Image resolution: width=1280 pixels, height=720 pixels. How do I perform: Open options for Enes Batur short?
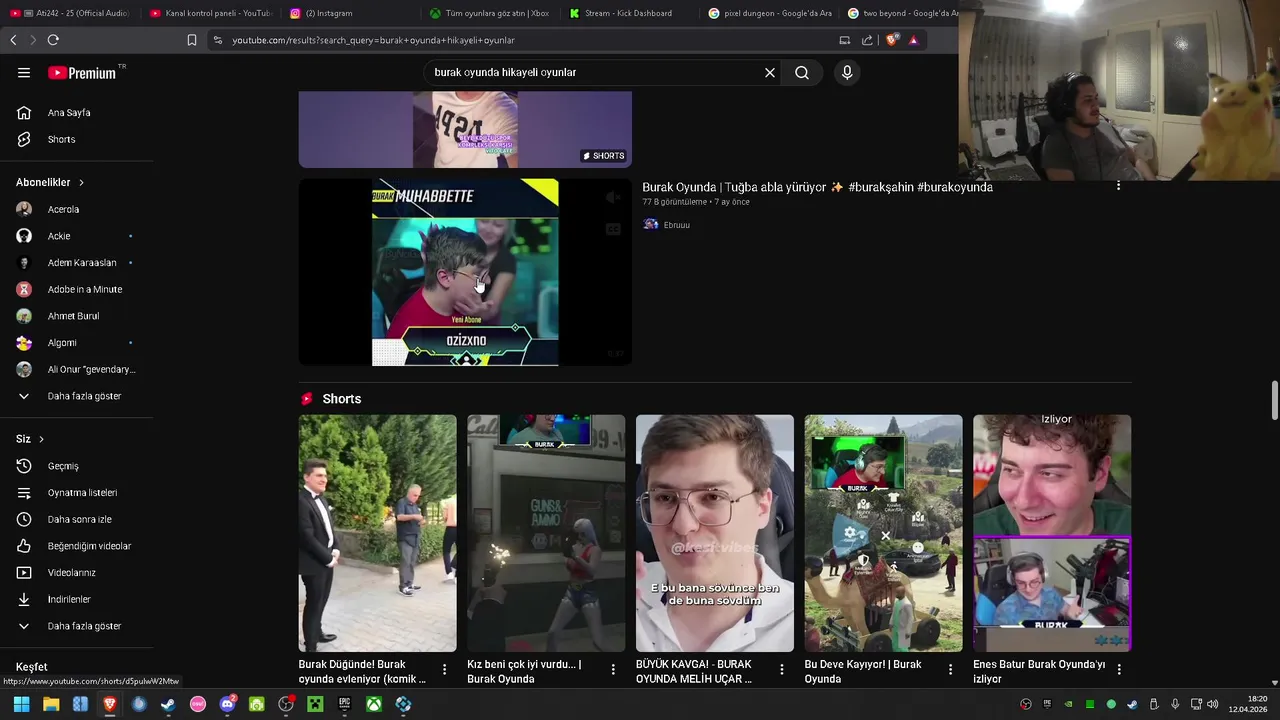[1119, 669]
